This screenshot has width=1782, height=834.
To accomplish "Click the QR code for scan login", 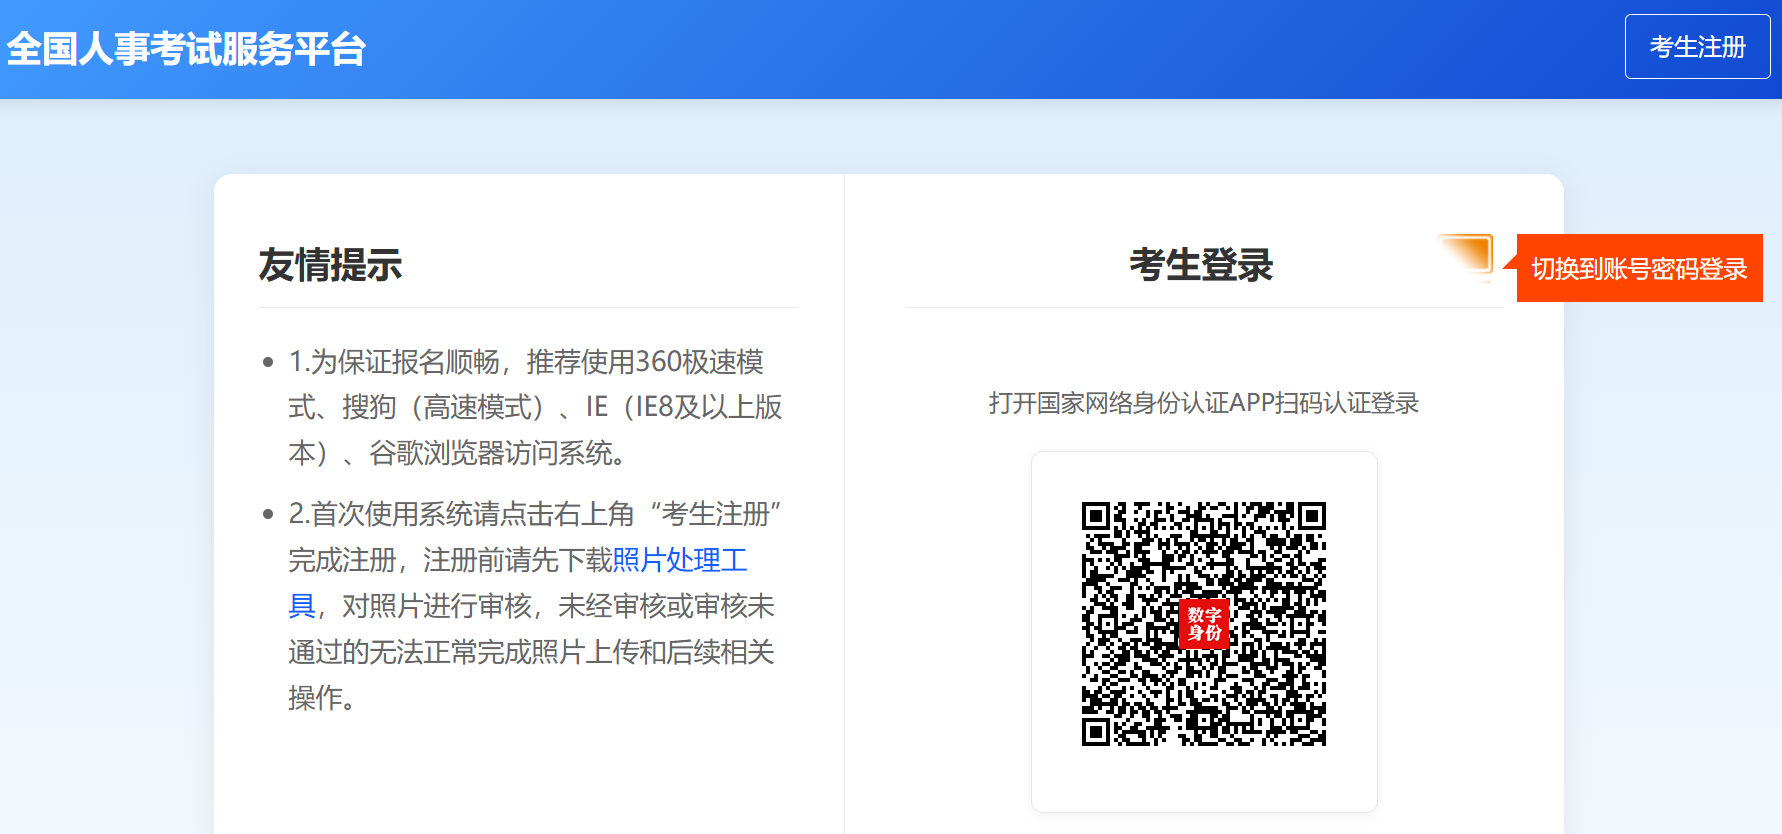I will (1204, 624).
